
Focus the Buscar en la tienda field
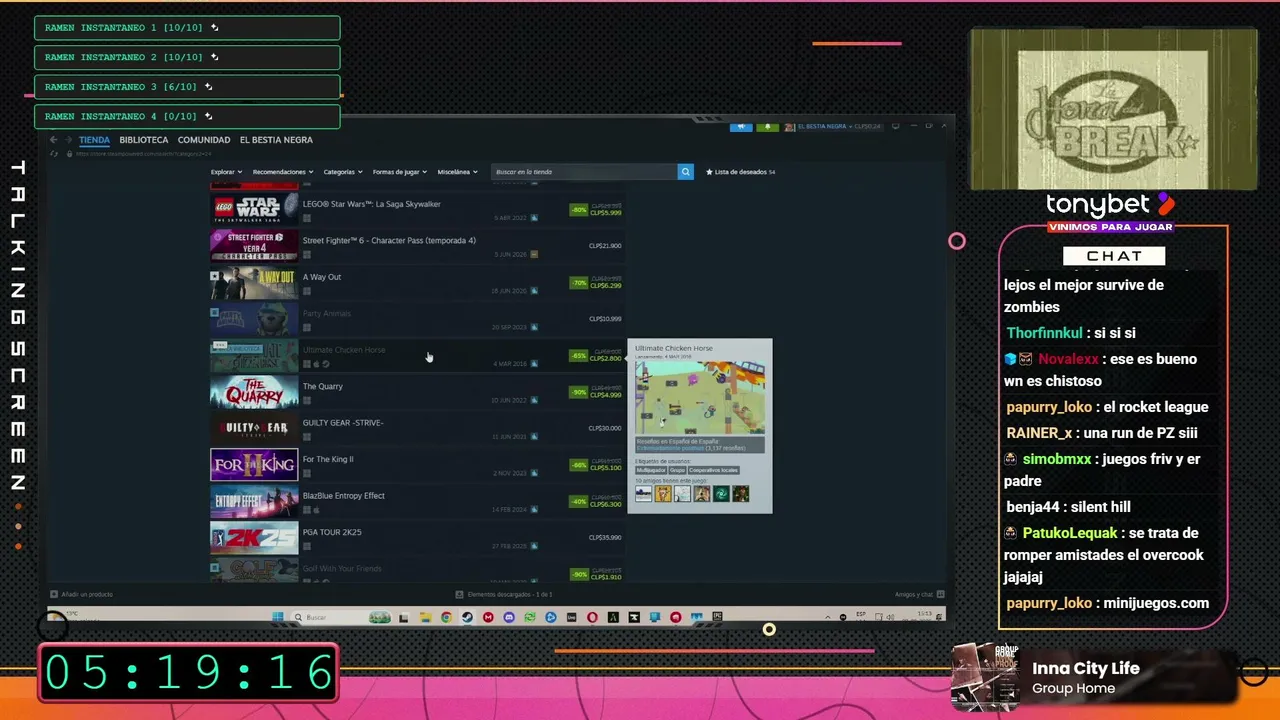click(x=584, y=172)
